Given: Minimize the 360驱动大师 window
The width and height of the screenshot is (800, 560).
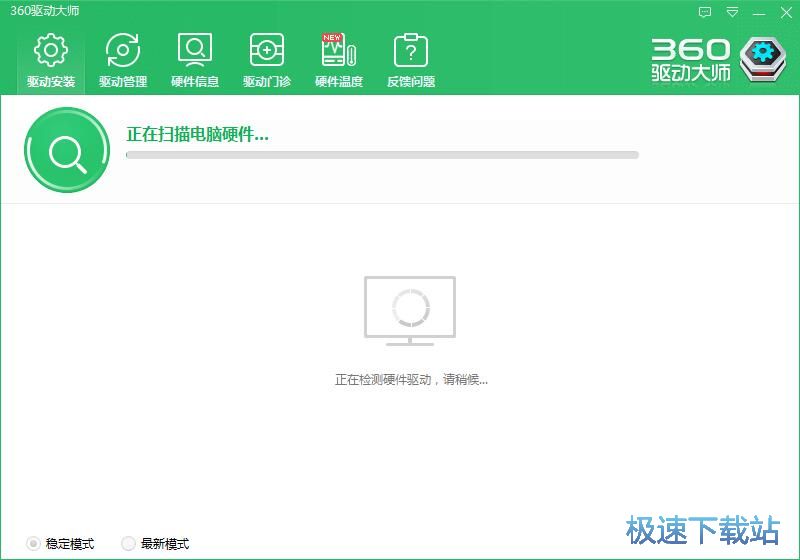Looking at the screenshot, I should pos(759,13).
